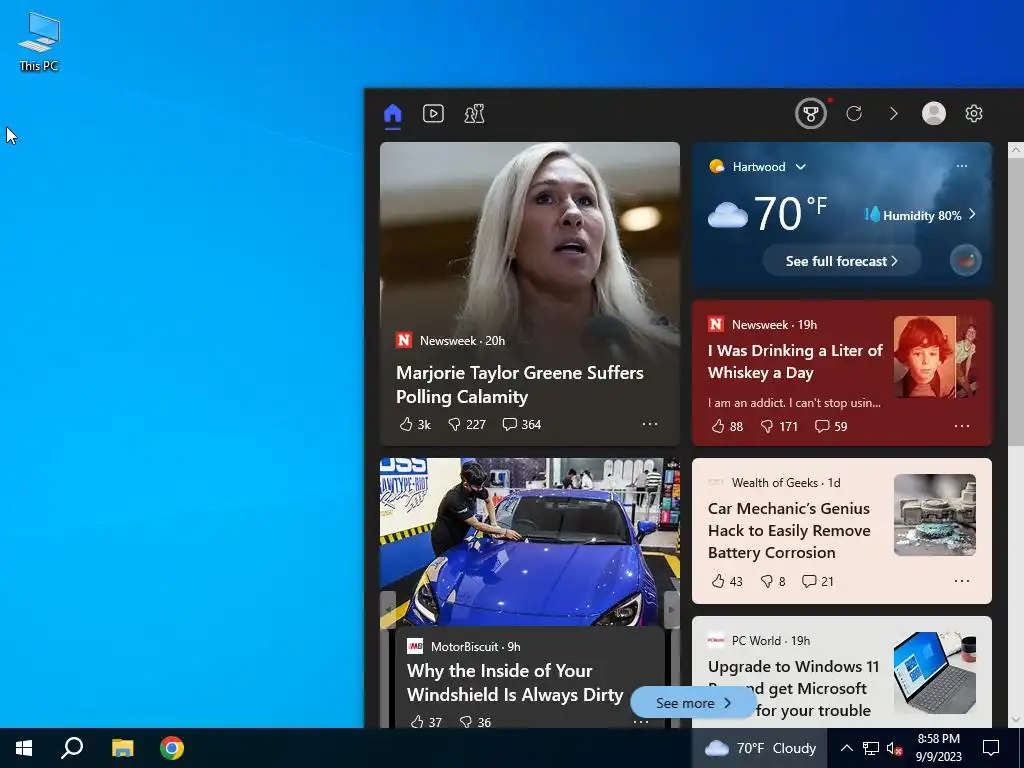
Task: Open more options on Battery Corrosion card
Action: point(962,581)
